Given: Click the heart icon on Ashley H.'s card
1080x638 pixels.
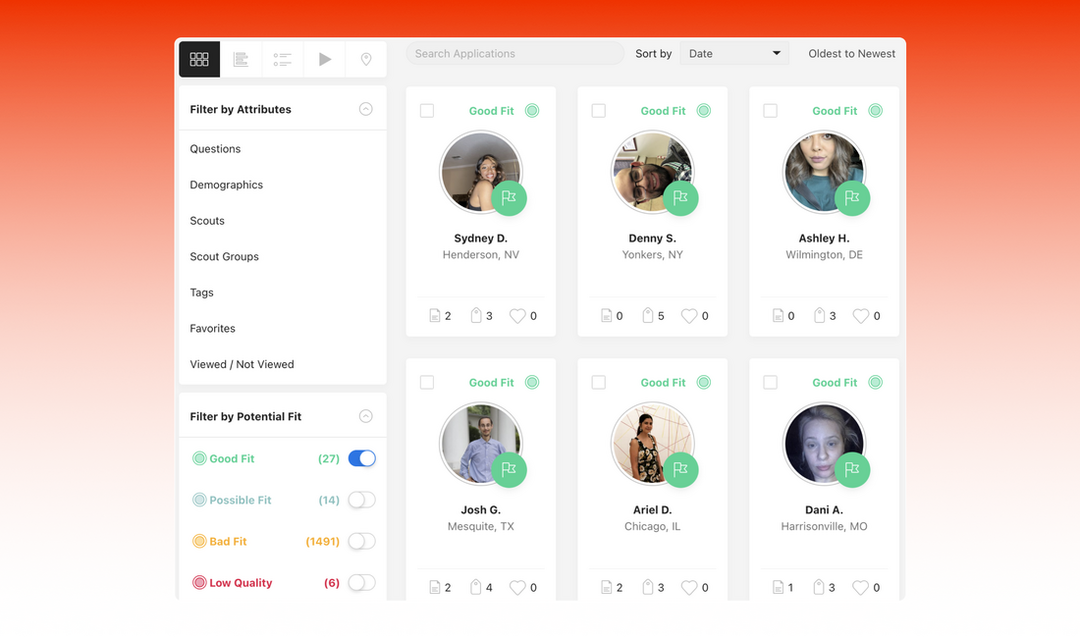Looking at the screenshot, I should click(x=859, y=315).
